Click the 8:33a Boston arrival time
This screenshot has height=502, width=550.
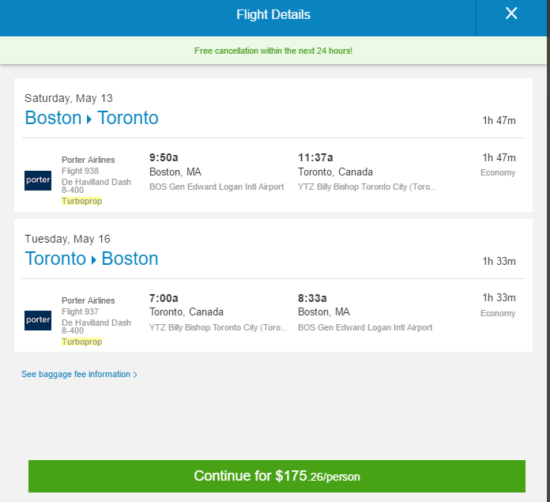[x=312, y=298]
